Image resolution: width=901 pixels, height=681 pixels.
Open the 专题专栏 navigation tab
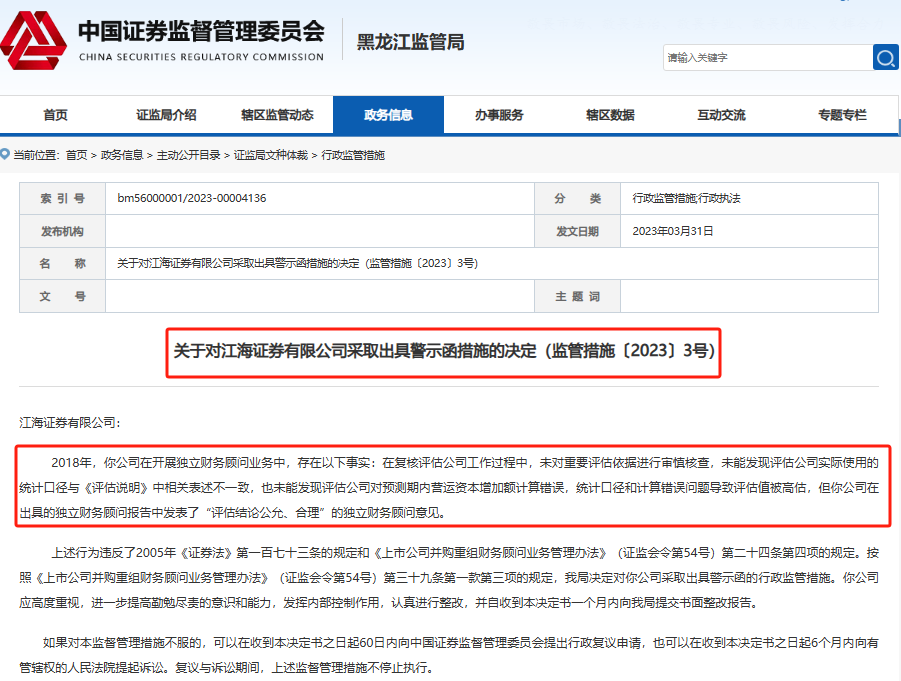[x=842, y=115]
